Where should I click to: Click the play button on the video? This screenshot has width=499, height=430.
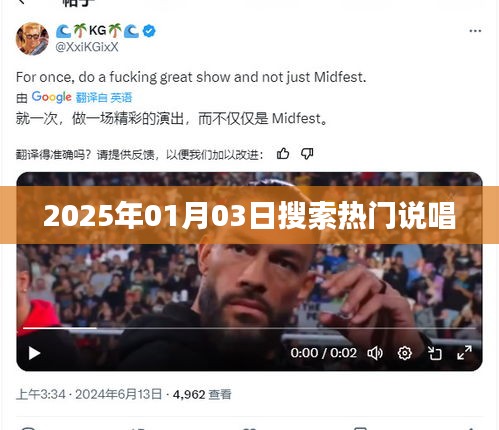[x=34, y=353]
